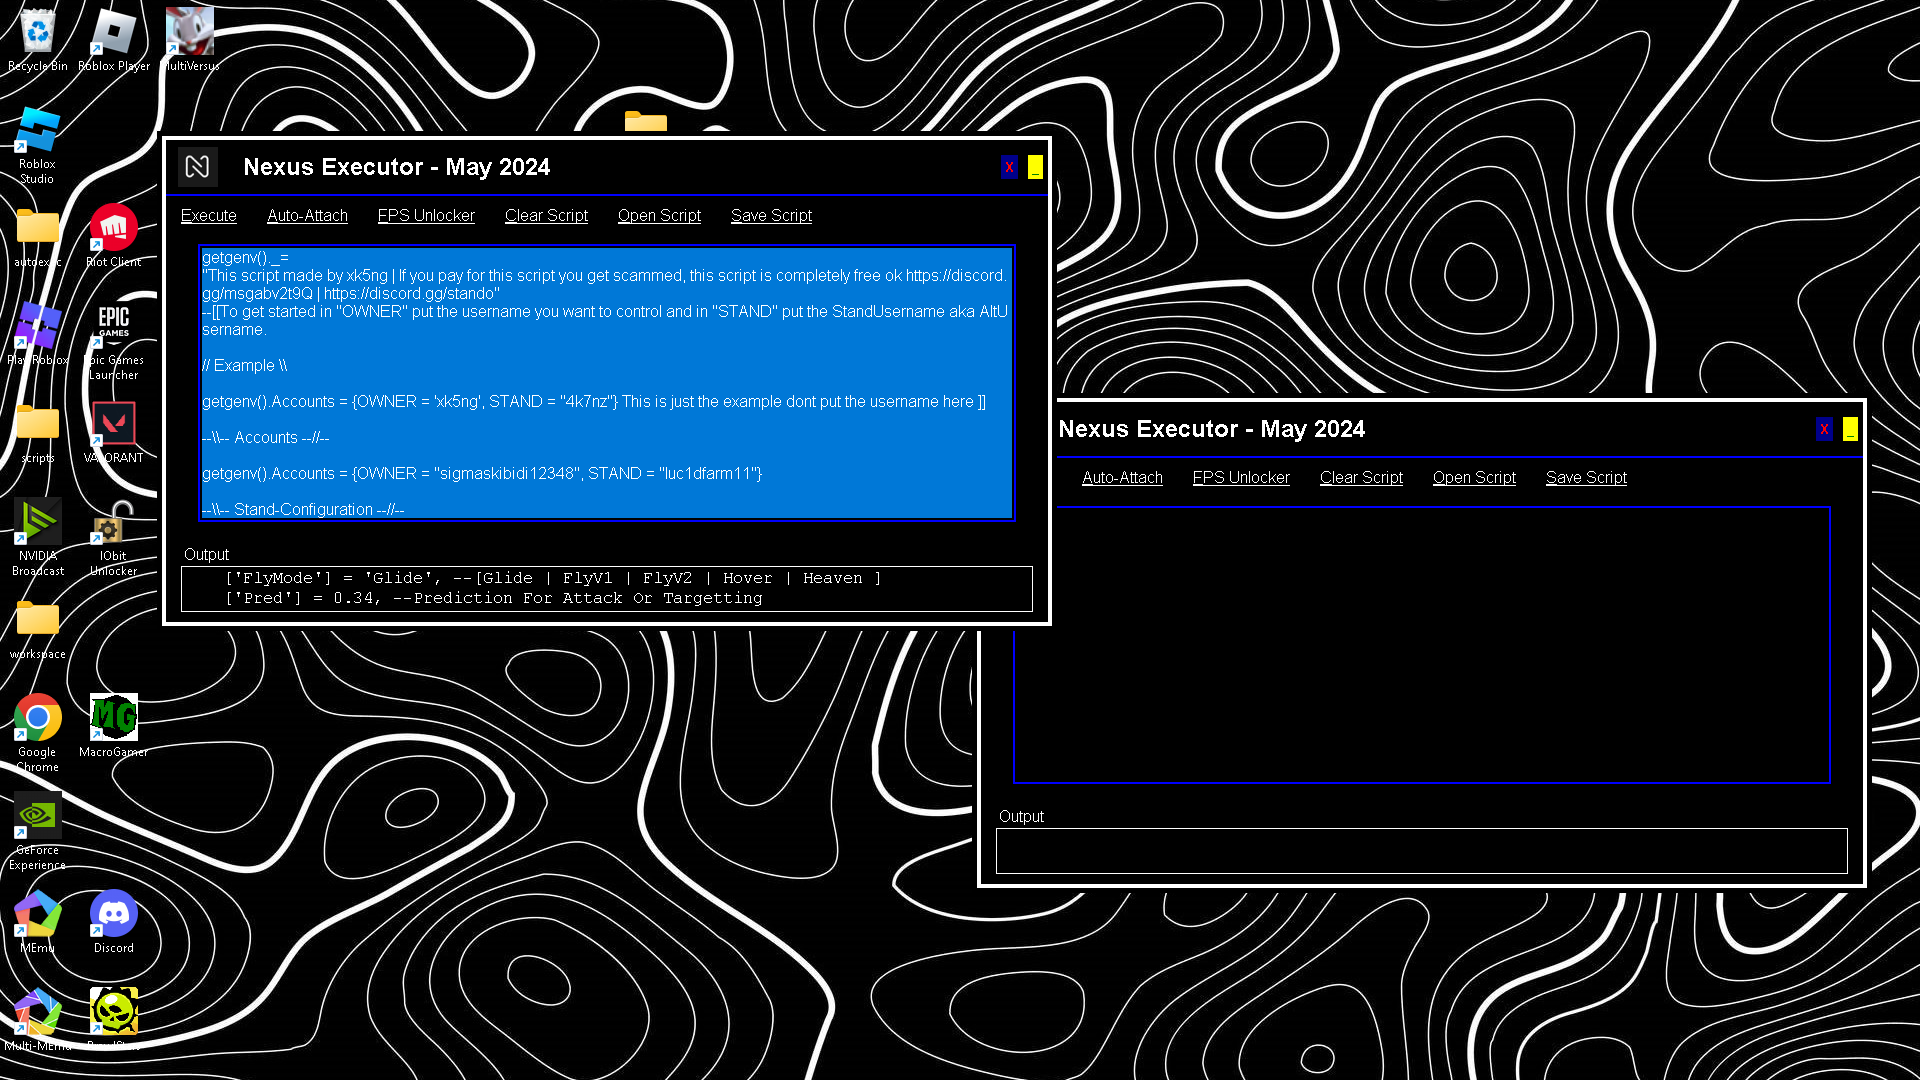Screen dimensions: 1920x1080
Task: Click Clear Script in the left window
Action: (x=546, y=216)
